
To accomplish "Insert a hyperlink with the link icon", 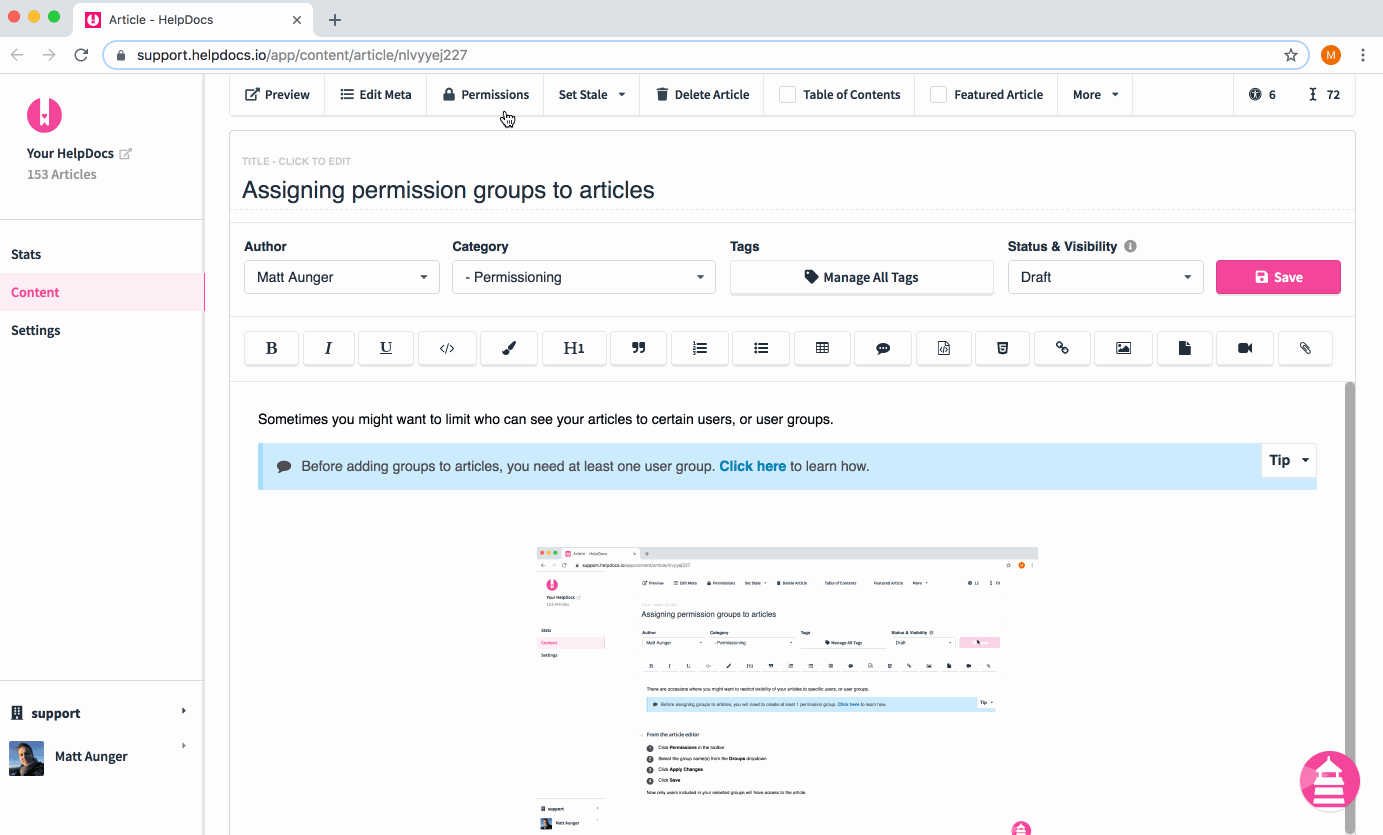I will click(x=1062, y=348).
